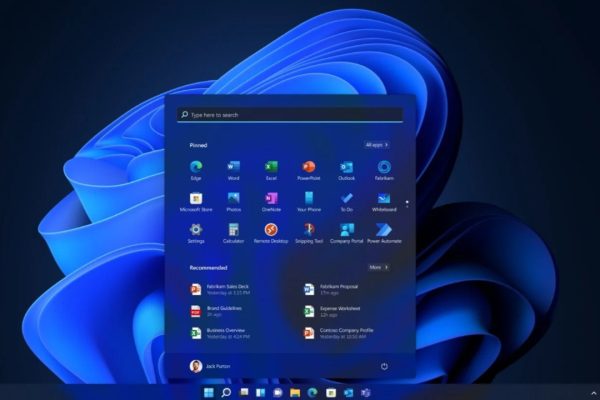600x400 pixels.
Task: Open Search from the taskbar magnifier icon
Action: (226, 392)
